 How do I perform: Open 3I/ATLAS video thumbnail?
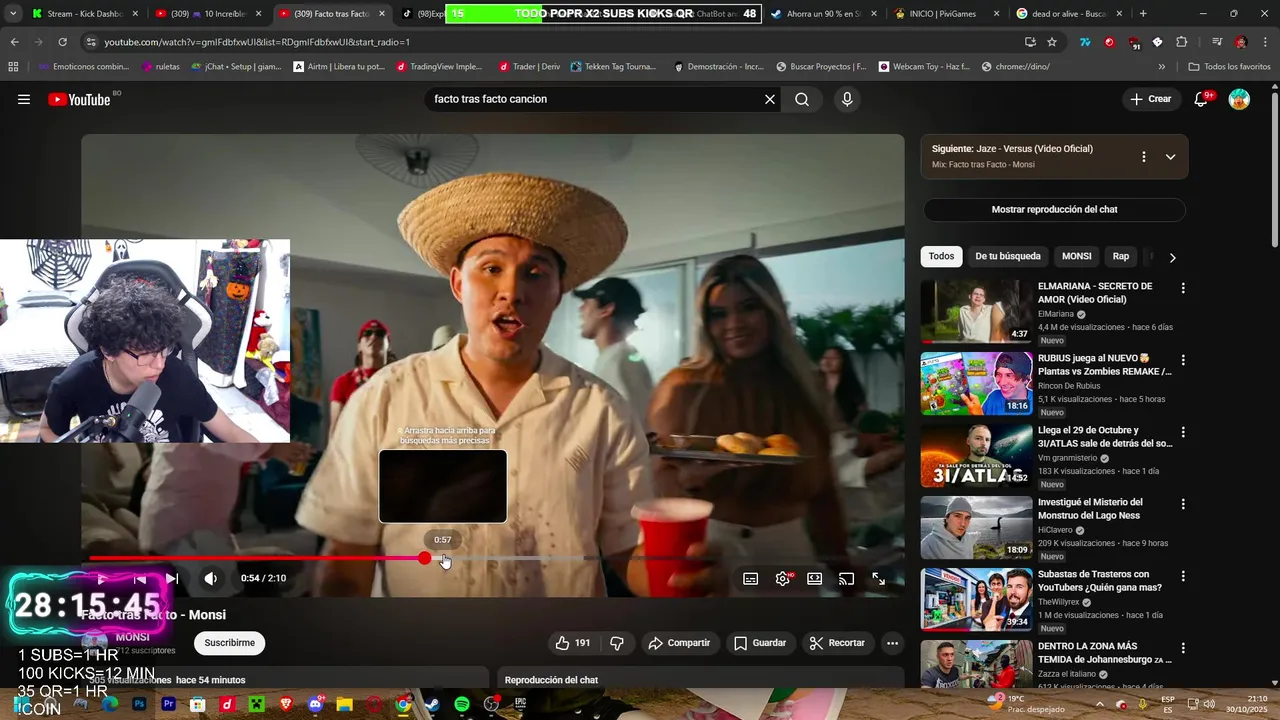tap(976, 455)
